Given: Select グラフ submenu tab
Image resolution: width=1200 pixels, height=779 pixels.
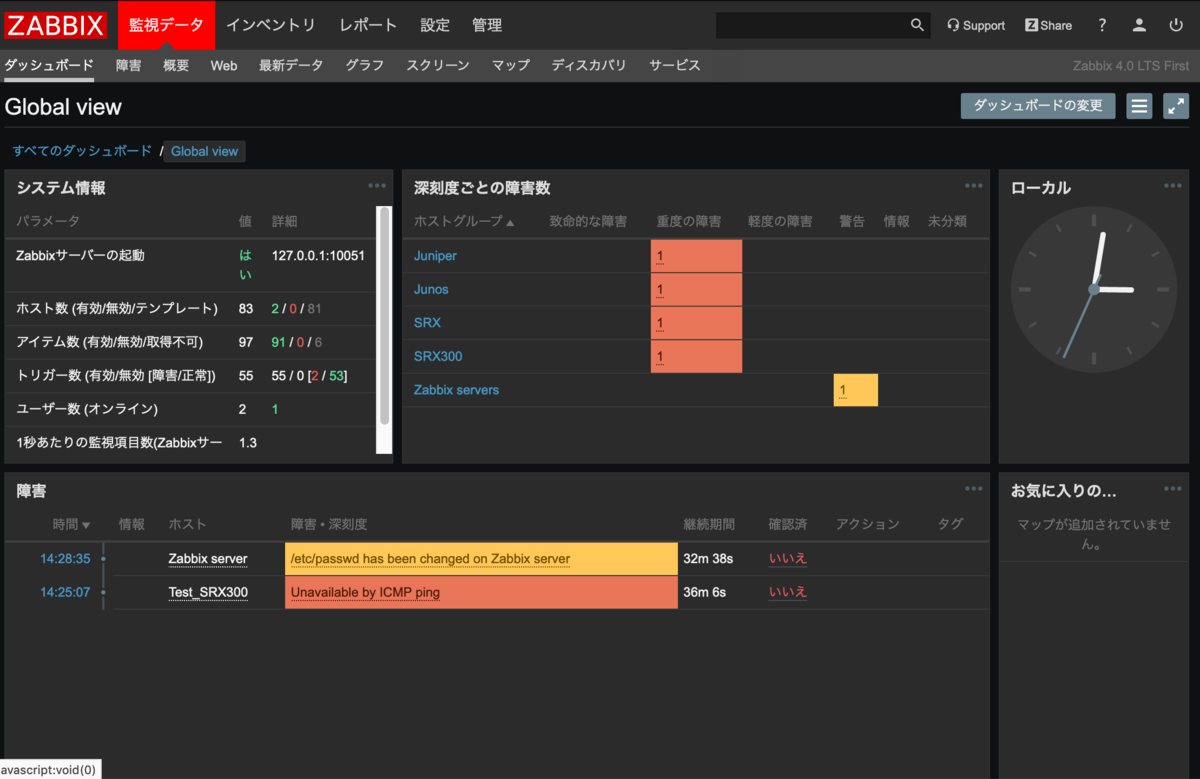Looking at the screenshot, I should (365, 65).
